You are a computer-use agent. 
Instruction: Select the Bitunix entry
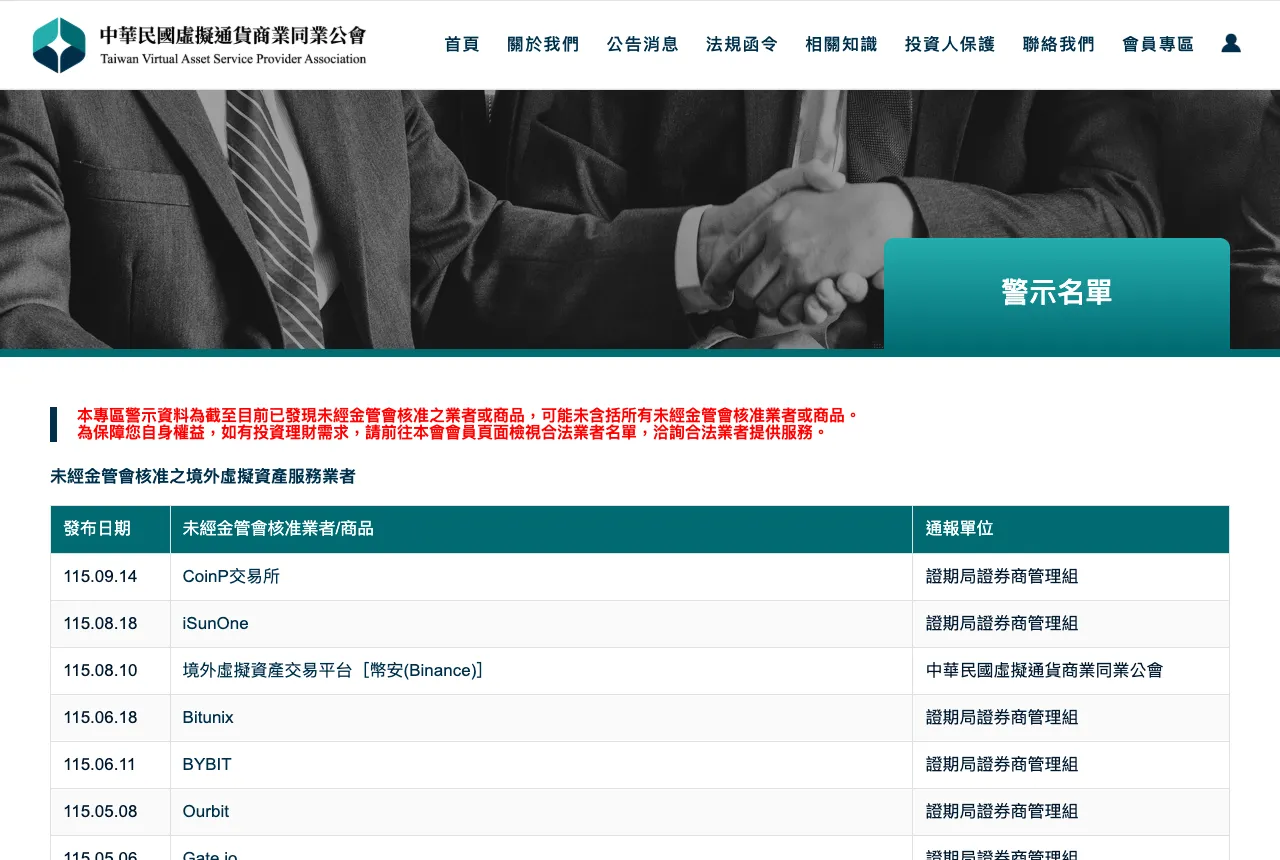click(x=208, y=717)
